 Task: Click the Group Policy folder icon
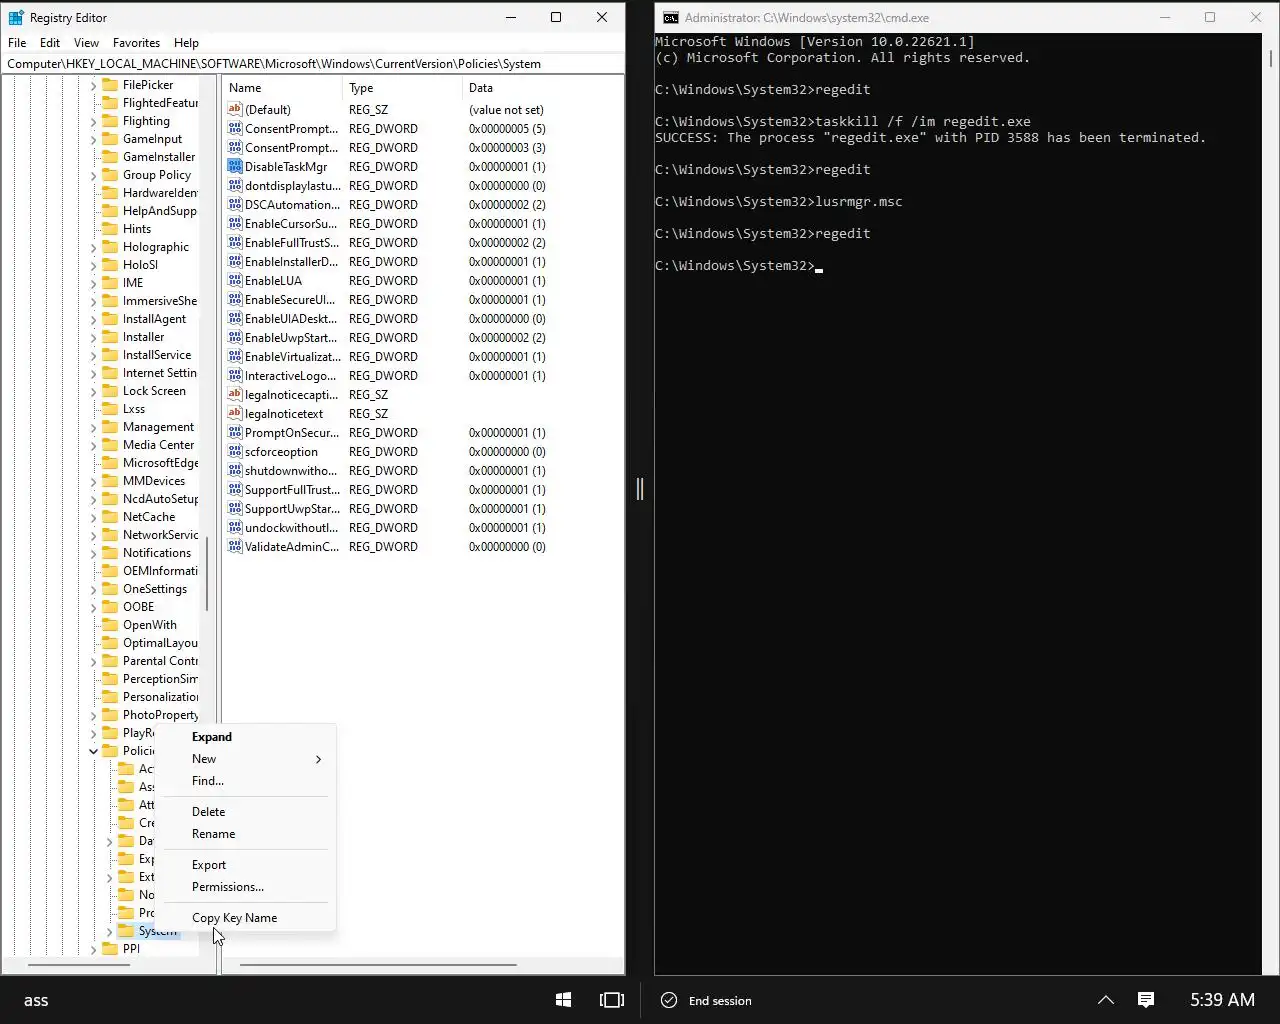point(110,175)
